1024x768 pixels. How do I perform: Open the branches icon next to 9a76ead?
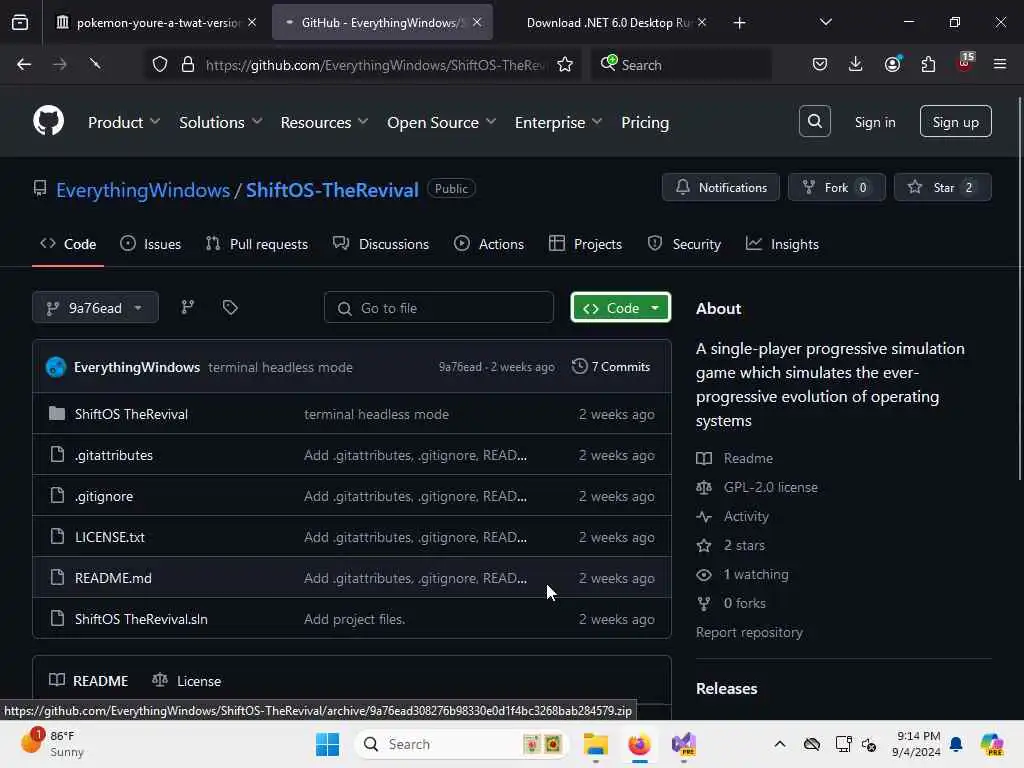[187, 307]
